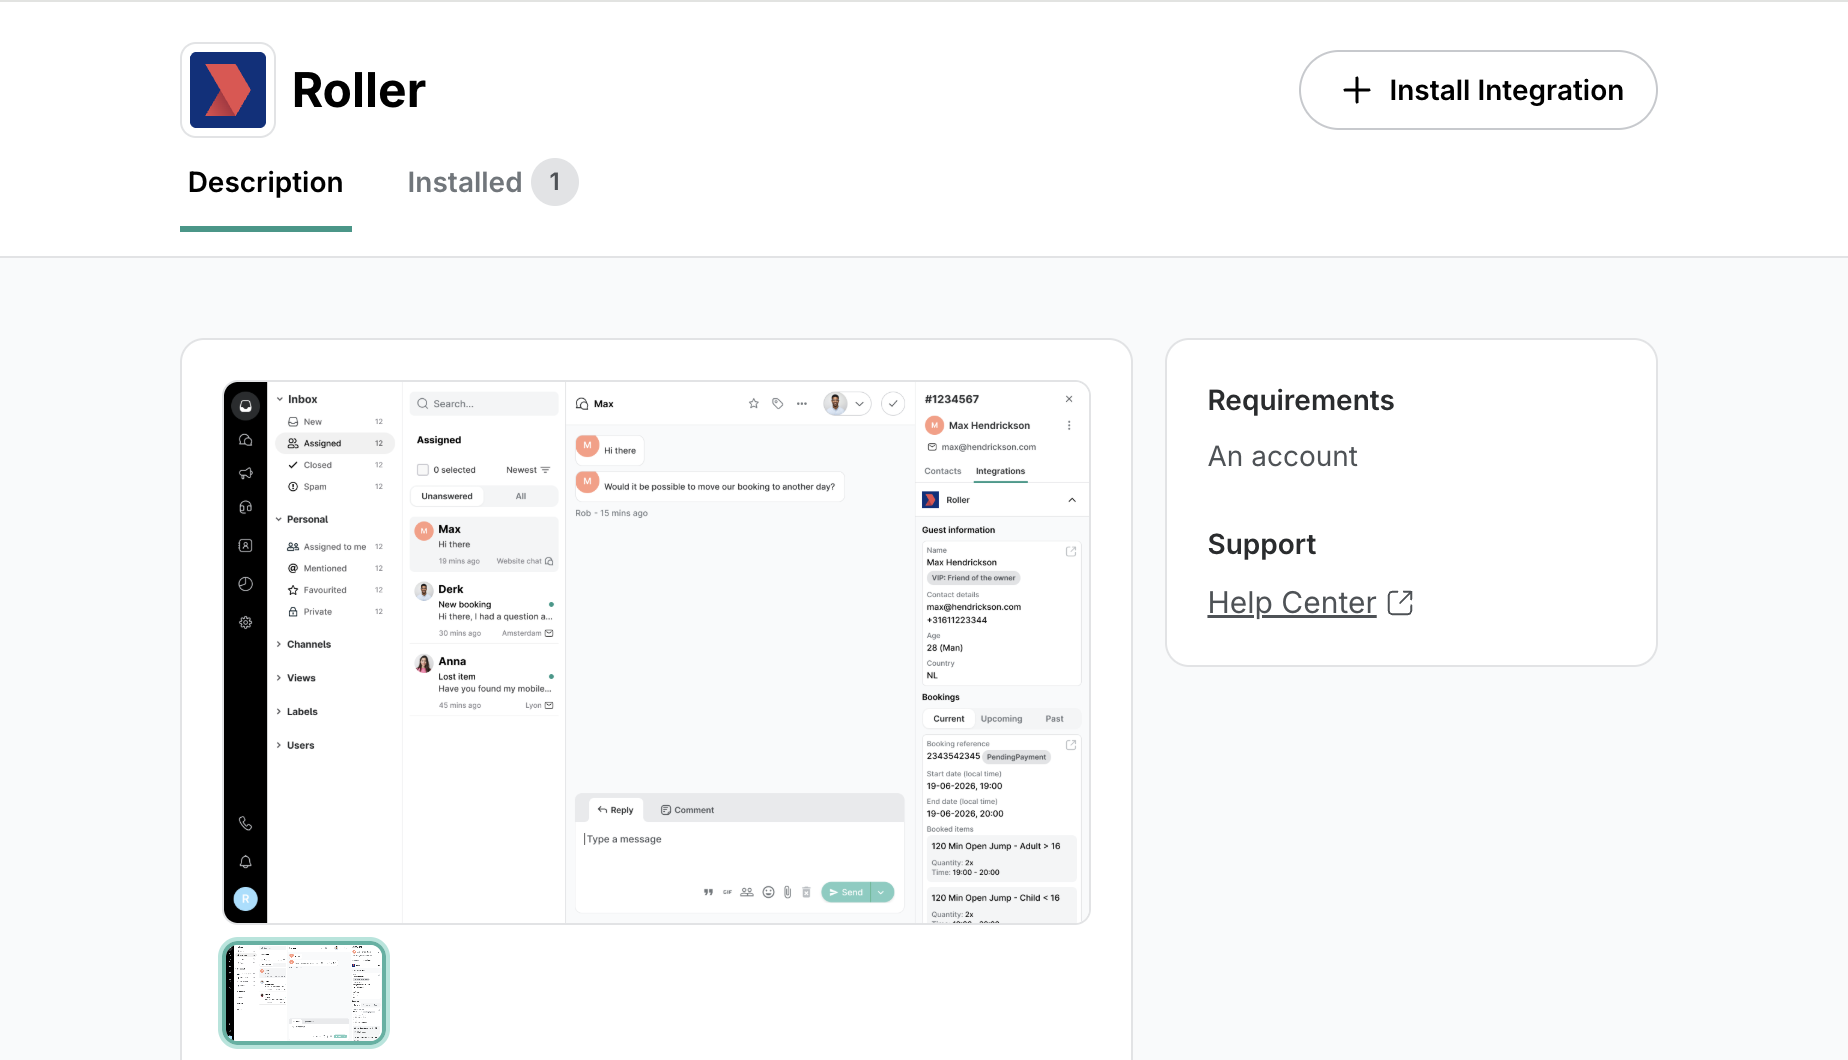Open the Anna conversation in the list

pyautogui.click(x=484, y=682)
